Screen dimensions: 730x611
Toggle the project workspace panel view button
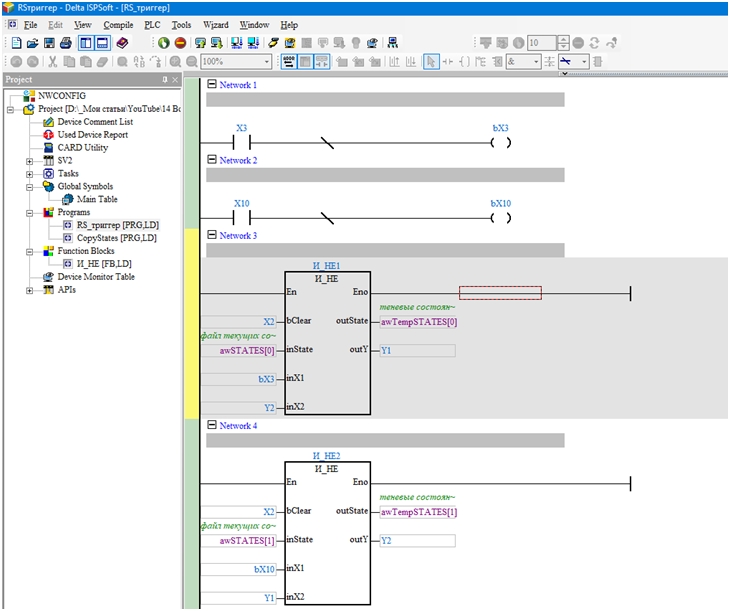[x=86, y=43]
